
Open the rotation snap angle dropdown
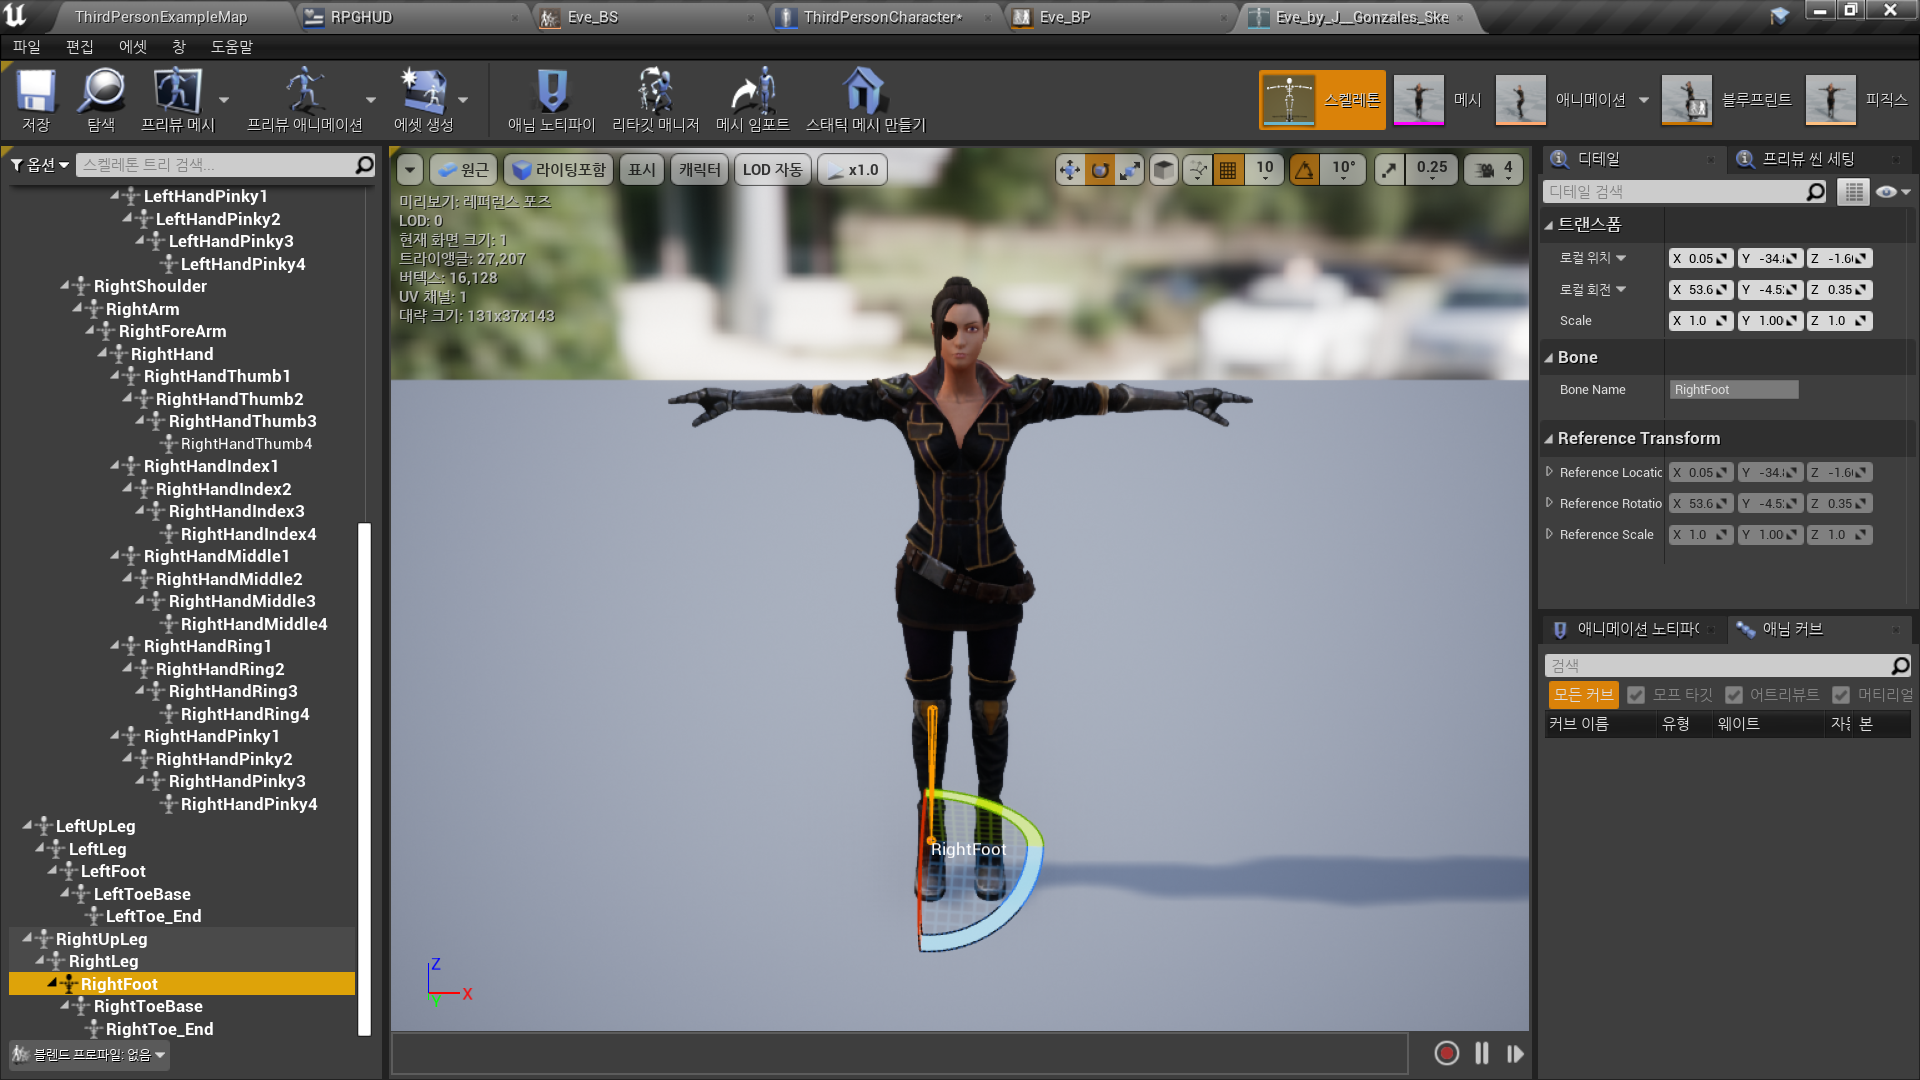pyautogui.click(x=1344, y=170)
